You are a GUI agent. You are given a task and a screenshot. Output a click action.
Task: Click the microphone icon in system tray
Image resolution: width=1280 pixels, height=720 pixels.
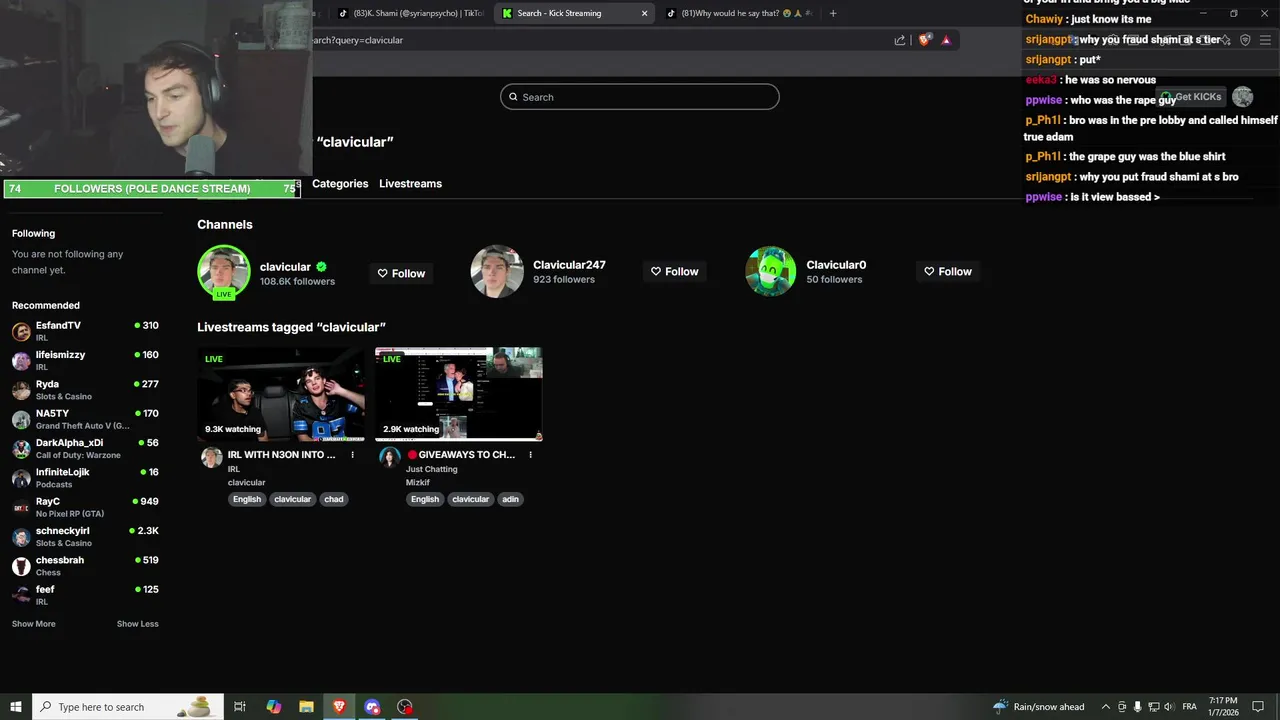point(1137,707)
